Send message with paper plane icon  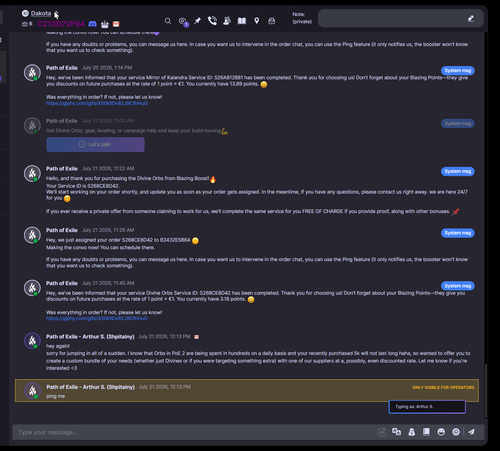(x=471, y=432)
